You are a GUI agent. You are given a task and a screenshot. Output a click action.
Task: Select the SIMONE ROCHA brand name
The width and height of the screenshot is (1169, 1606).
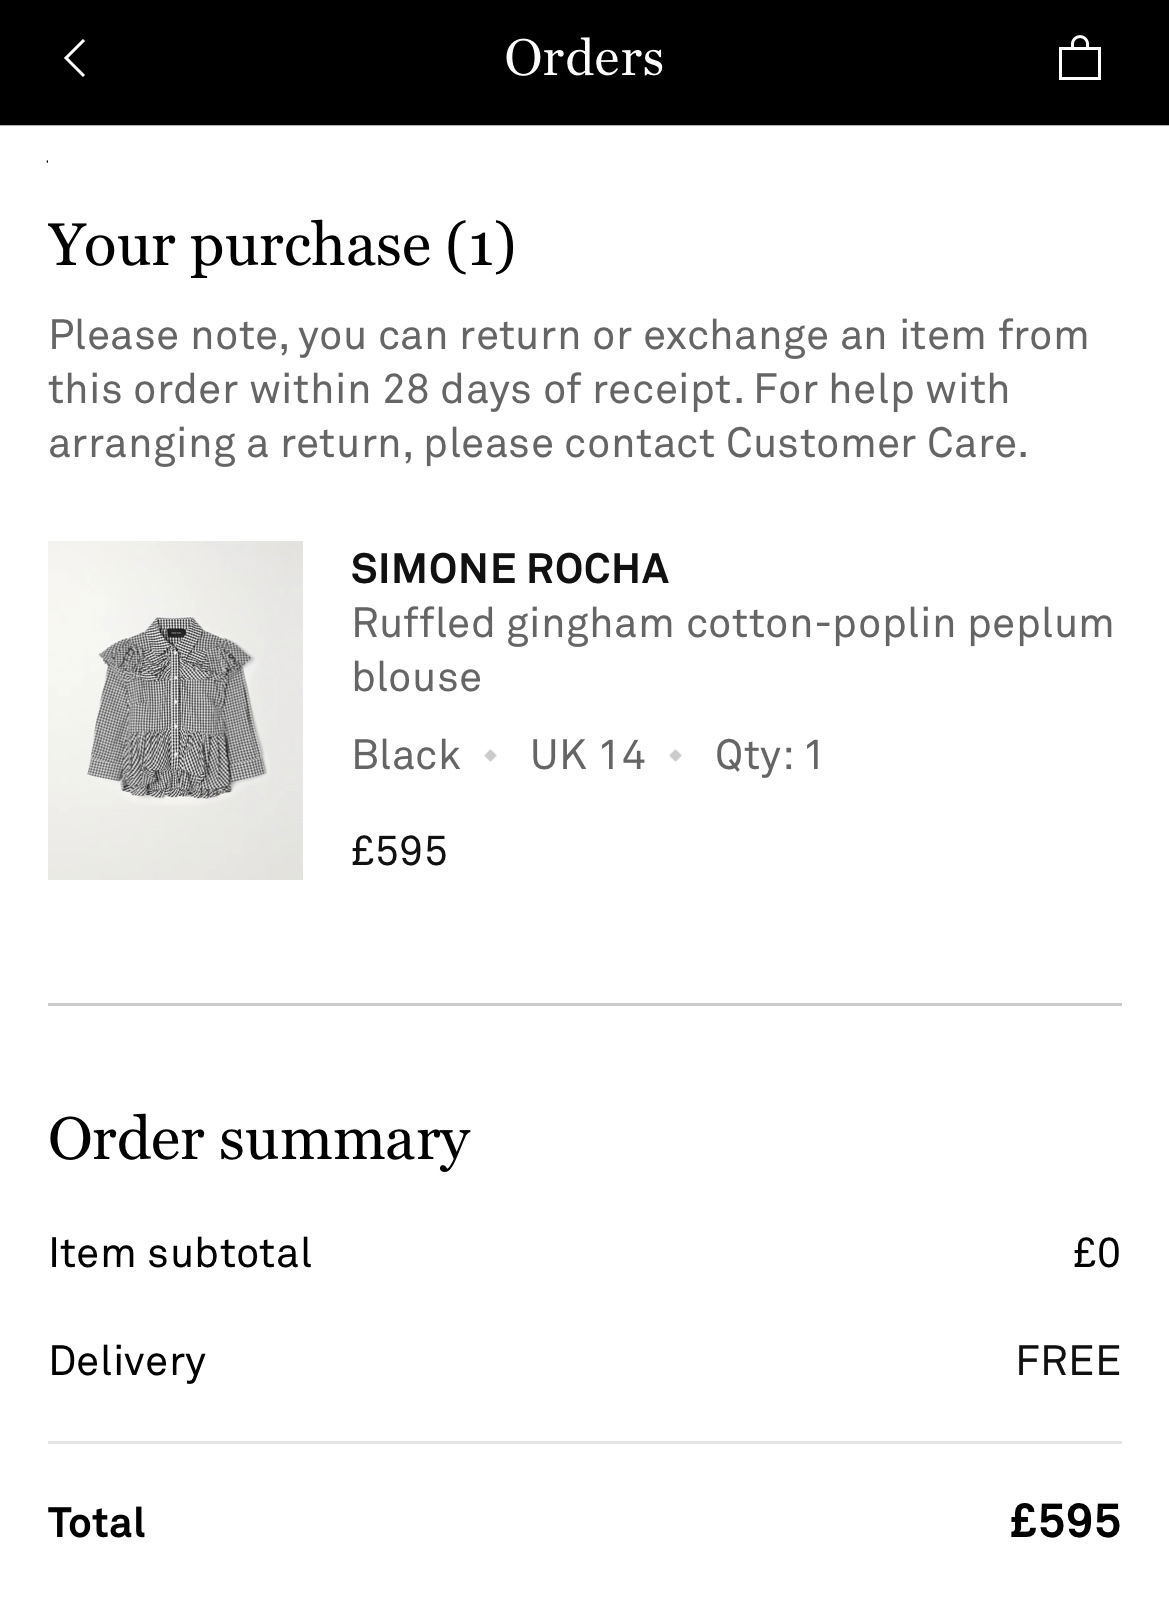point(510,569)
